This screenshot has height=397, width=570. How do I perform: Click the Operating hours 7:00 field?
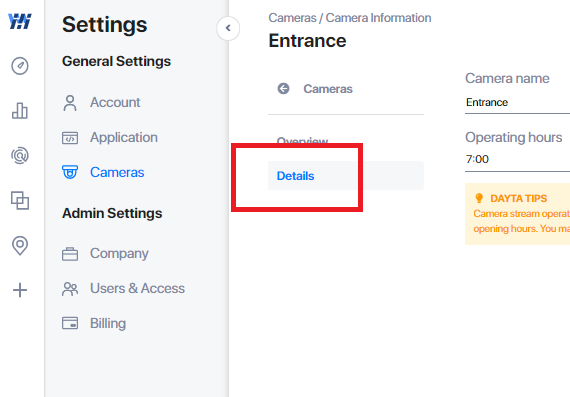pos(517,159)
